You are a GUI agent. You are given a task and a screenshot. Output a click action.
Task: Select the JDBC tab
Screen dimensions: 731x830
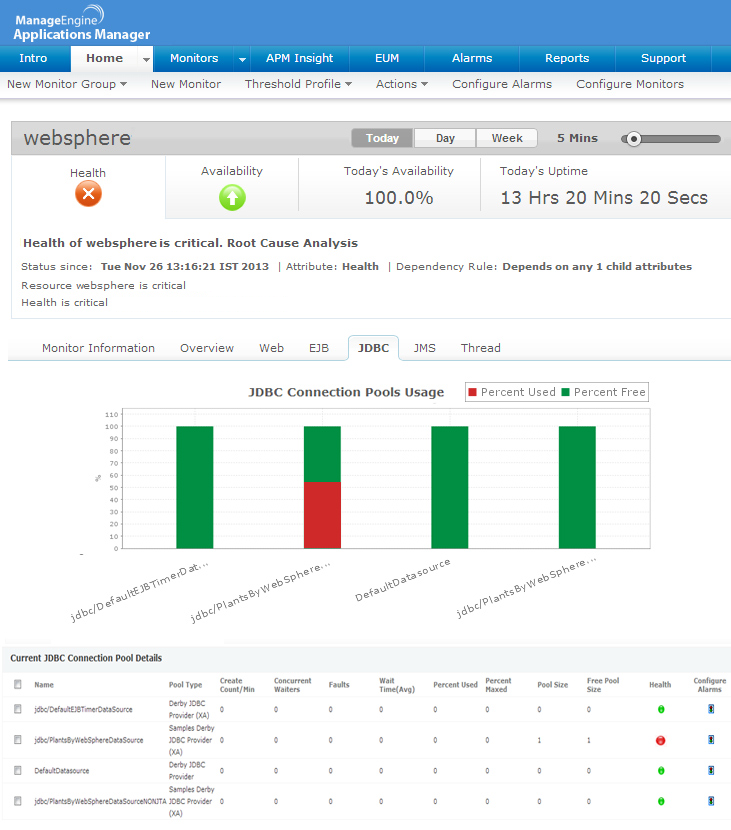coord(373,348)
